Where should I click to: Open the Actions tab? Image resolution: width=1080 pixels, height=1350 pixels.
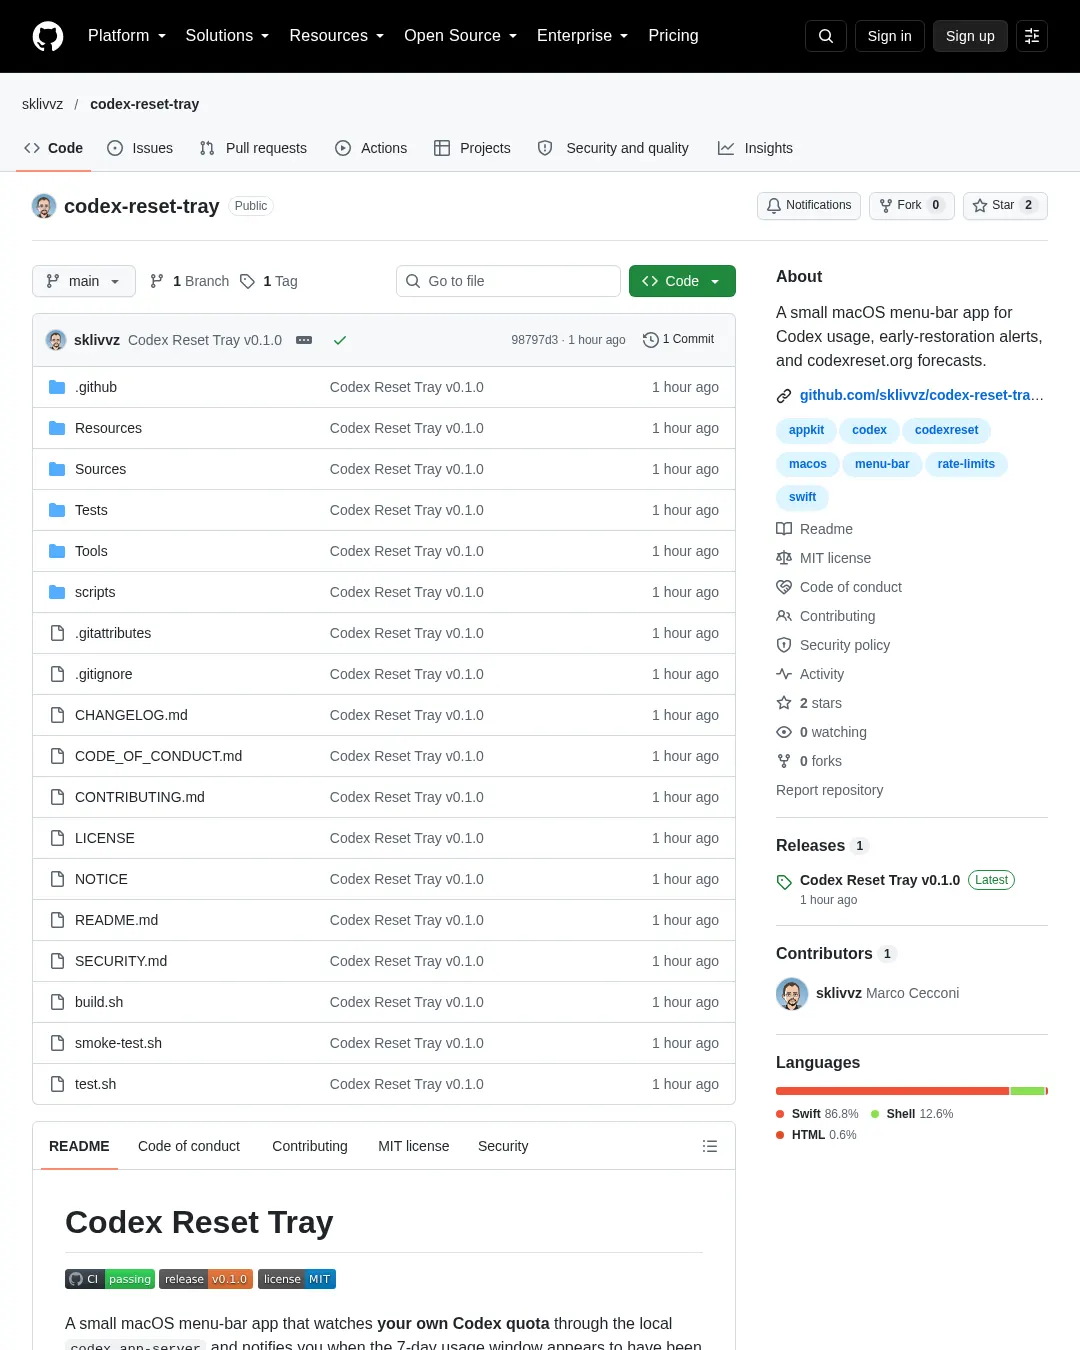click(x=371, y=148)
